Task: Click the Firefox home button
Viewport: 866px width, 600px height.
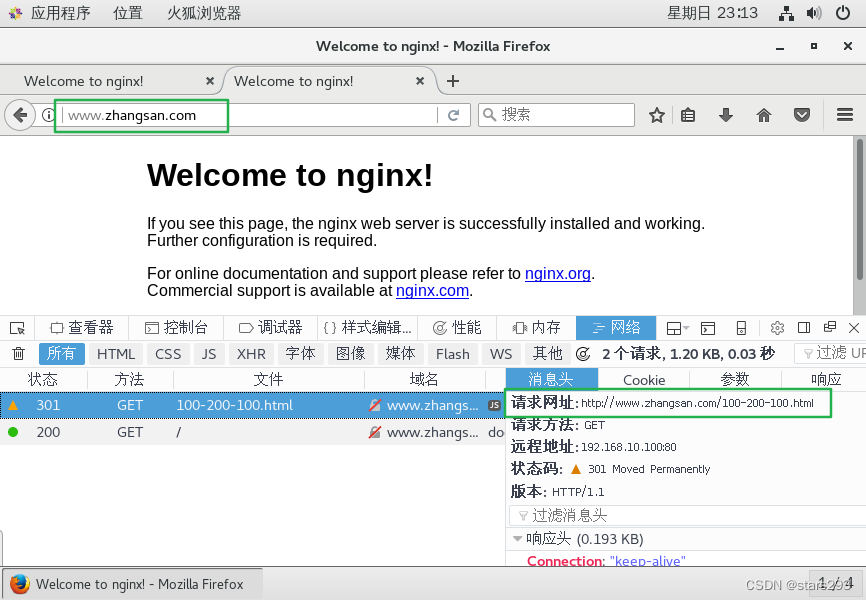Action: coord(764,114)
